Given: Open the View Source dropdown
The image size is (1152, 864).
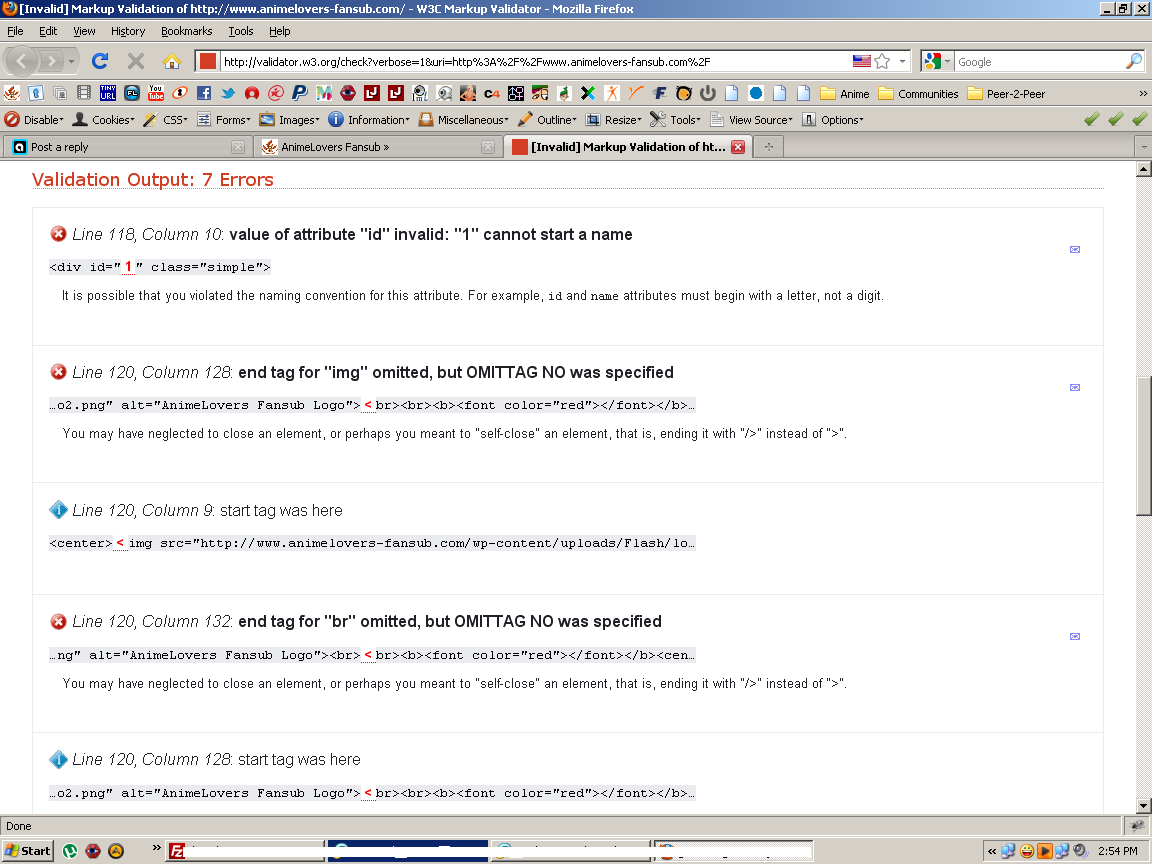Looking at the screenshot, I should [751, 120].
